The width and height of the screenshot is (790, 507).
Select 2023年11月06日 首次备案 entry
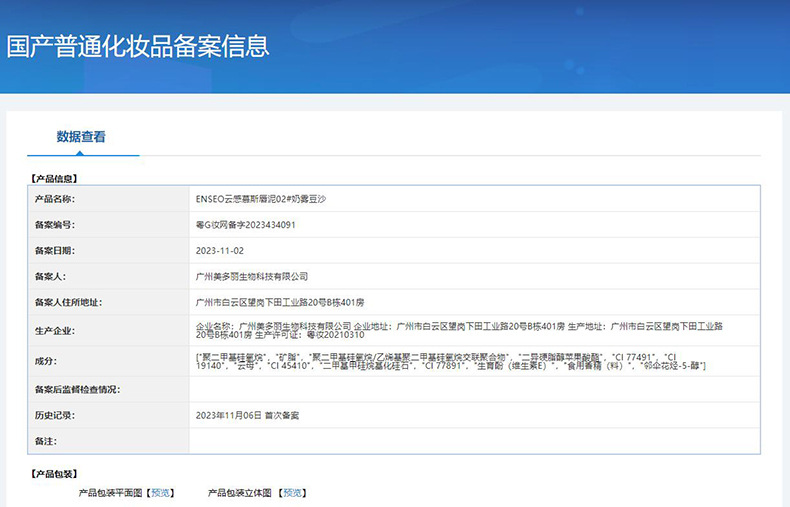pyautogui.click(x=247, y=415)
